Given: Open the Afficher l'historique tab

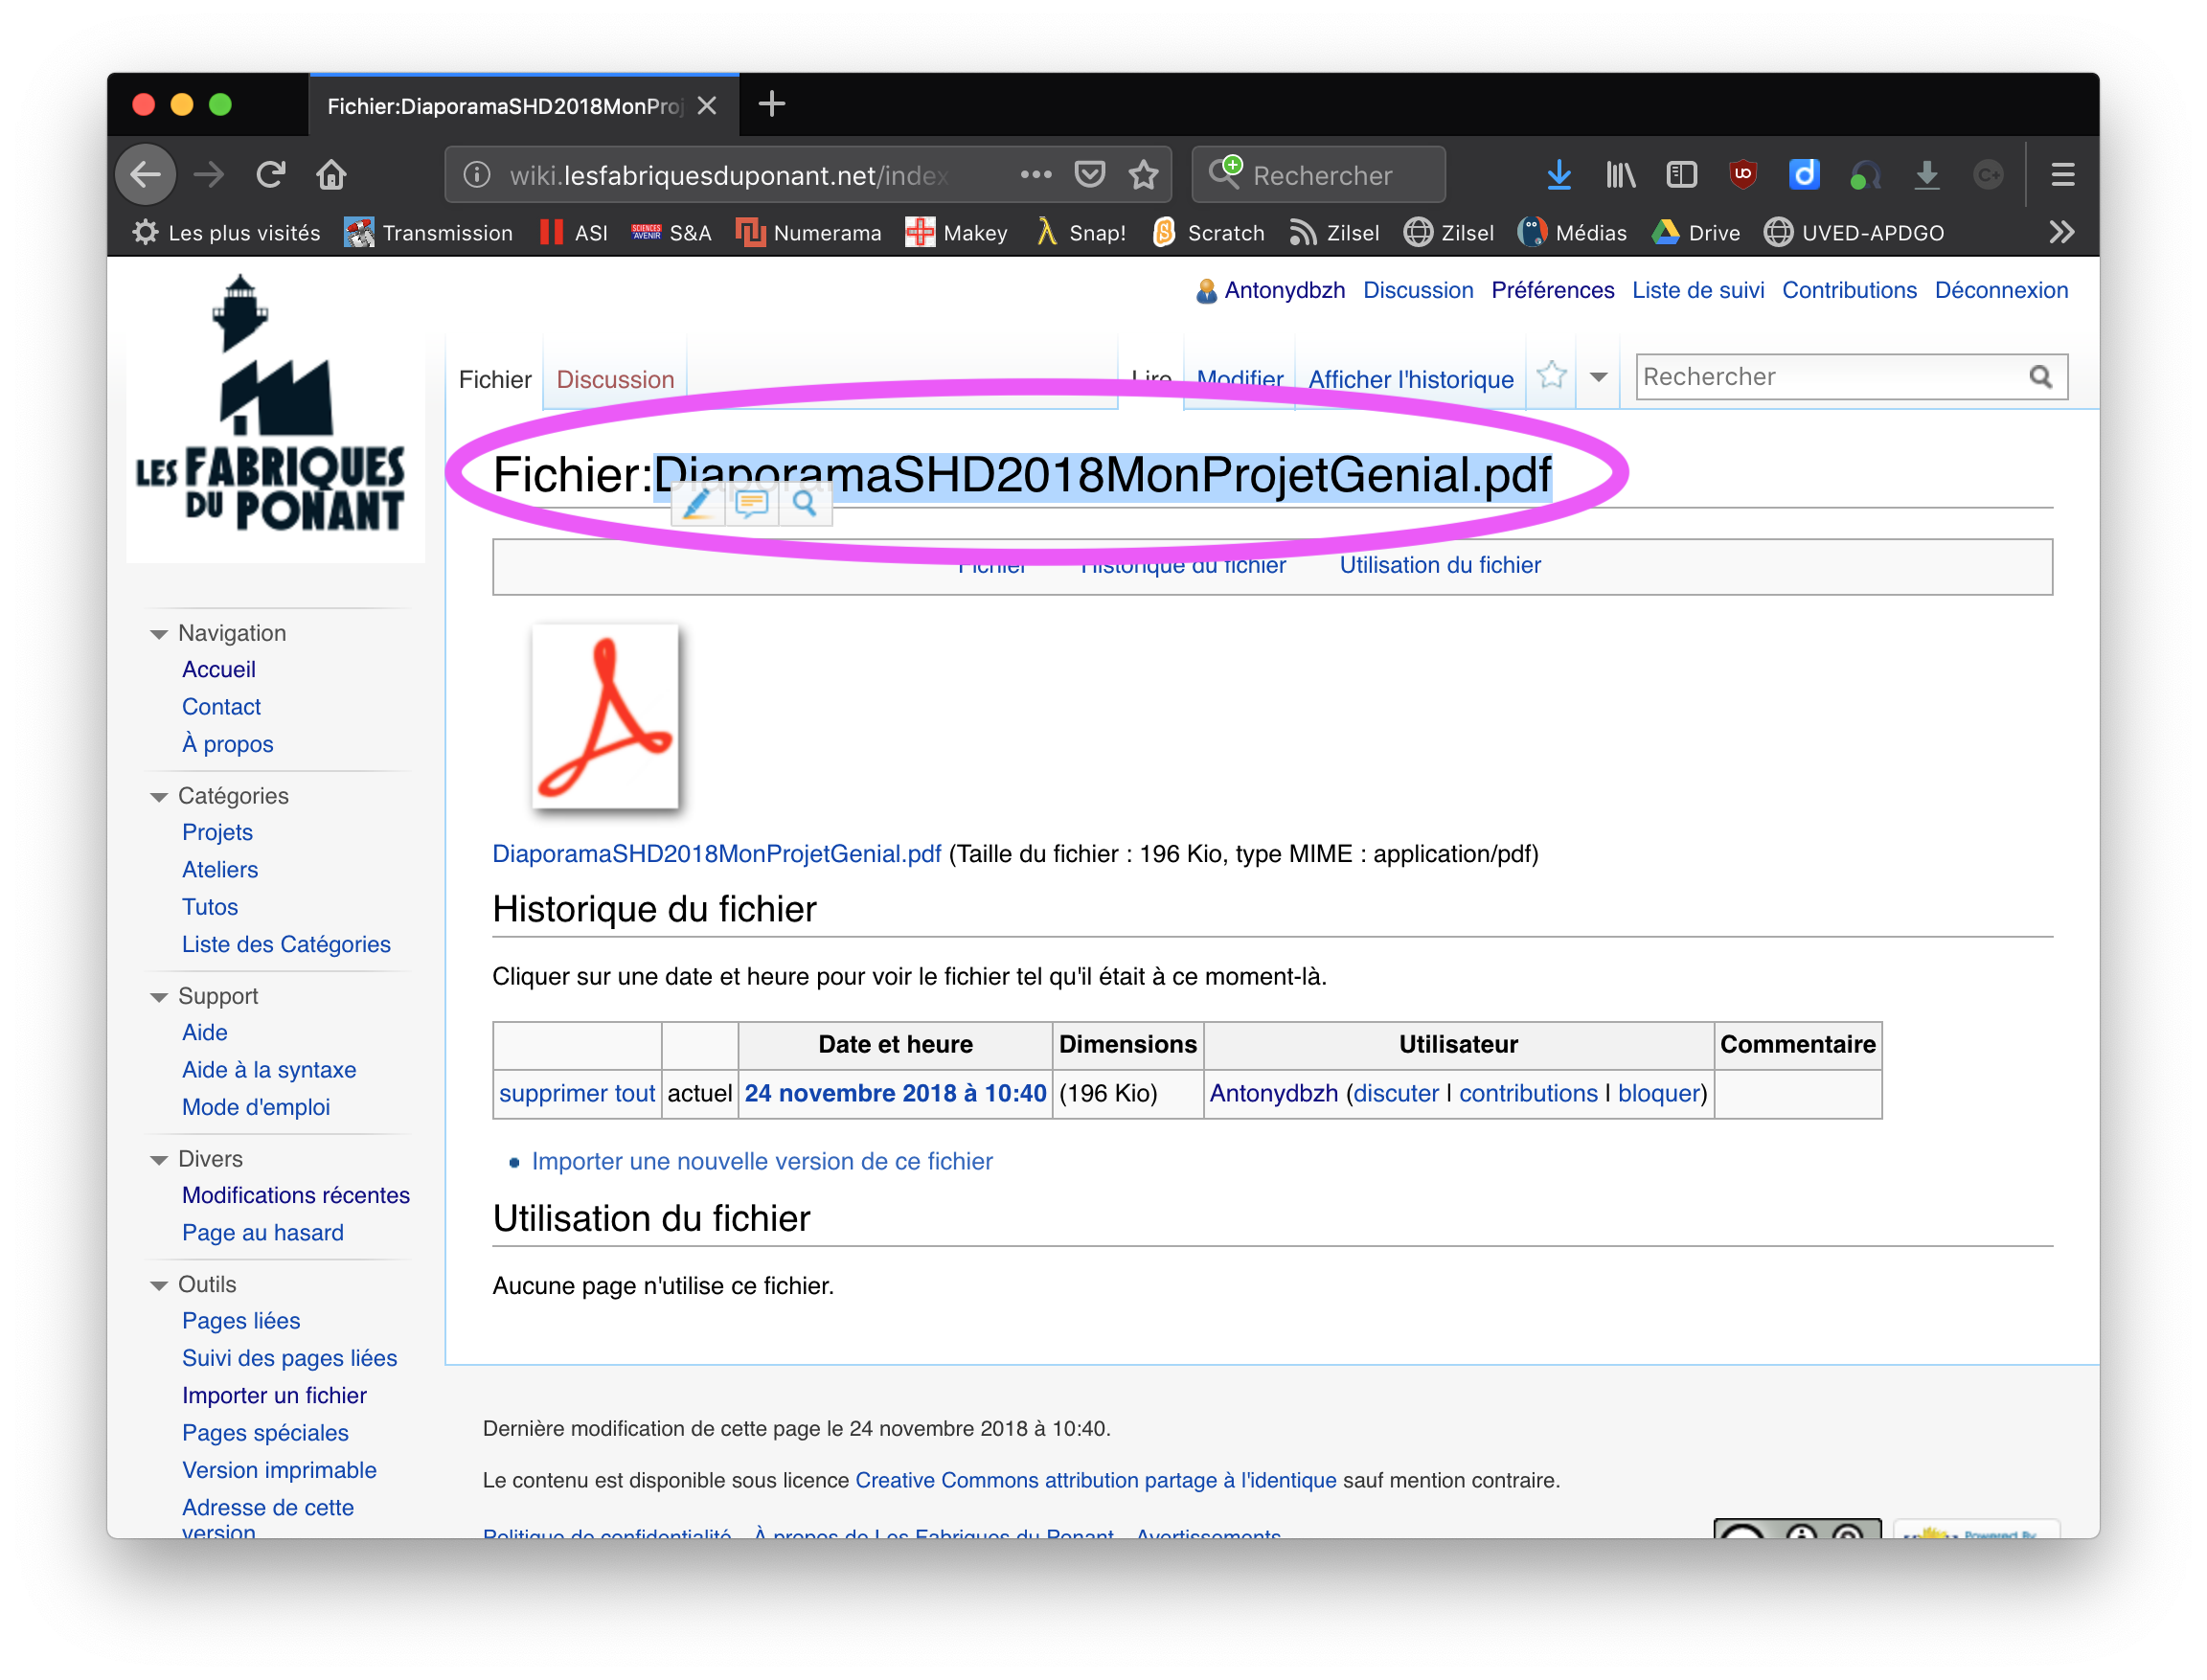Looking at the screenshot, I should coord(1410,380).
